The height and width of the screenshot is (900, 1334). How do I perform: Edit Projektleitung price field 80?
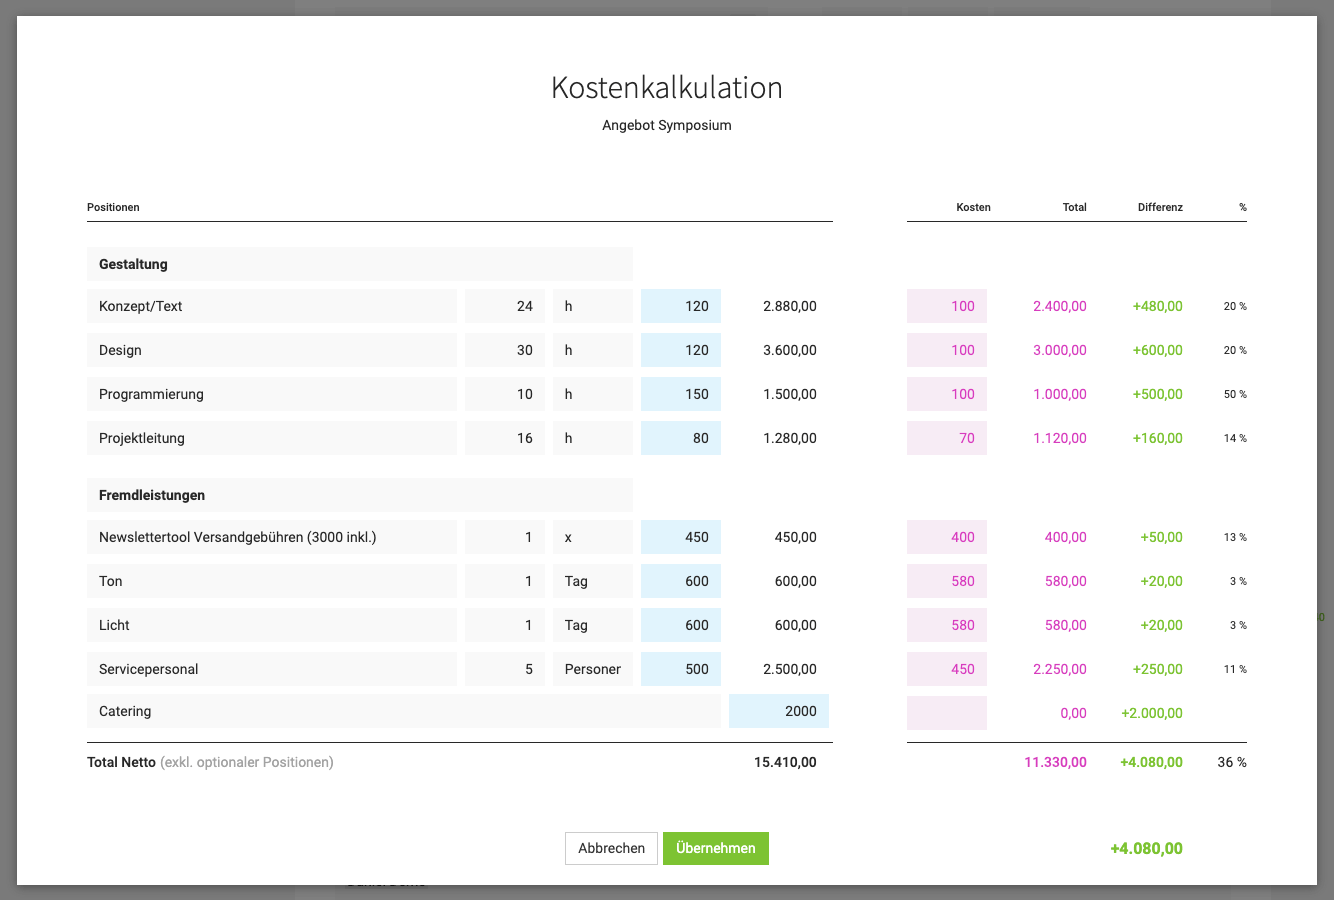681,438
